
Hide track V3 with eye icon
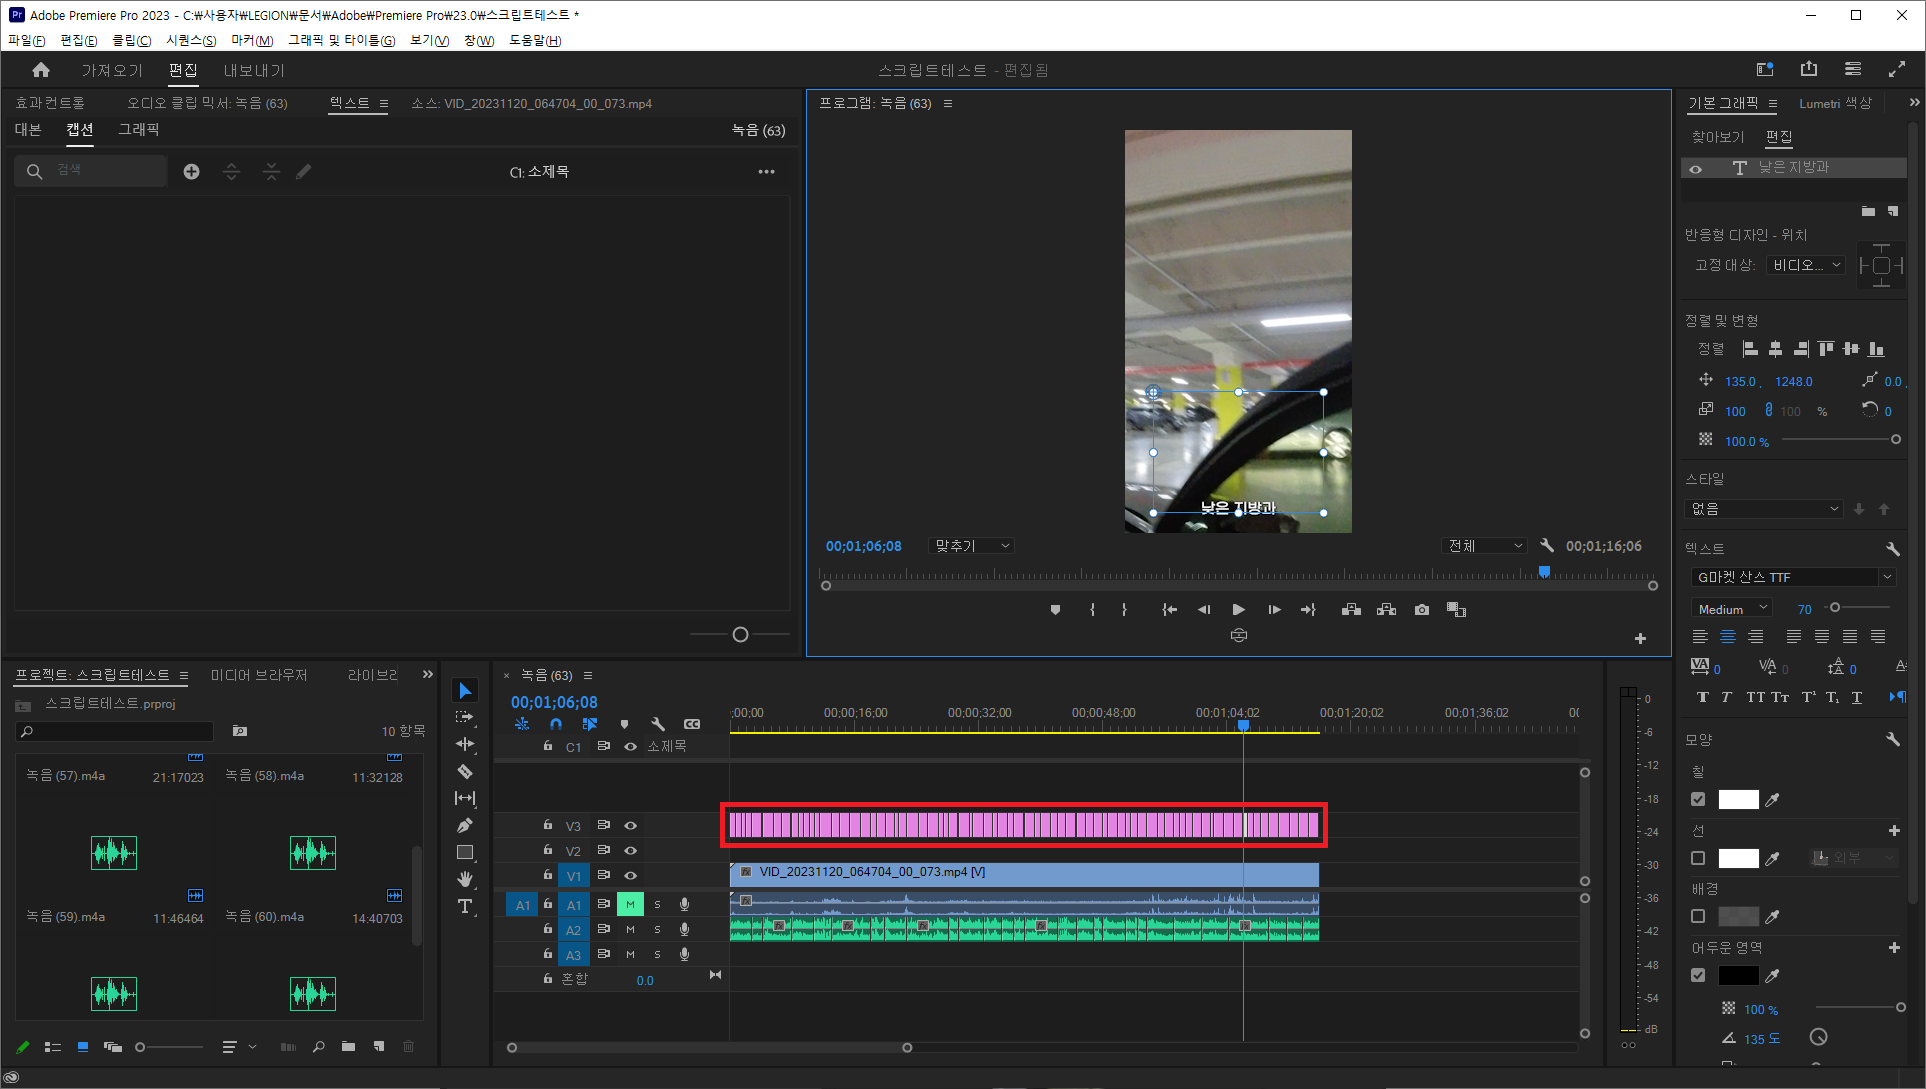(630, 826)
